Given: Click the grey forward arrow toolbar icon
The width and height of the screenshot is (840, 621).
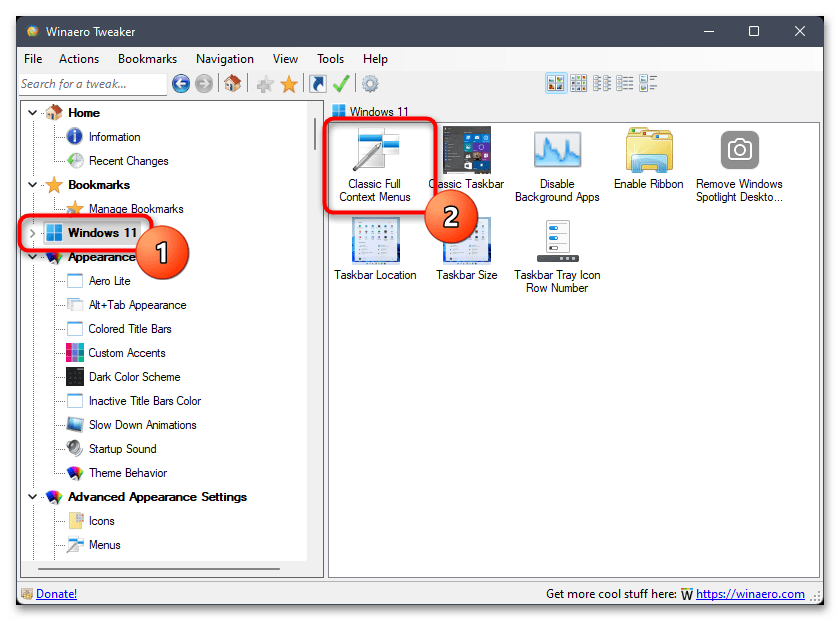Looking at the screenshot, I should click(204, 84).
